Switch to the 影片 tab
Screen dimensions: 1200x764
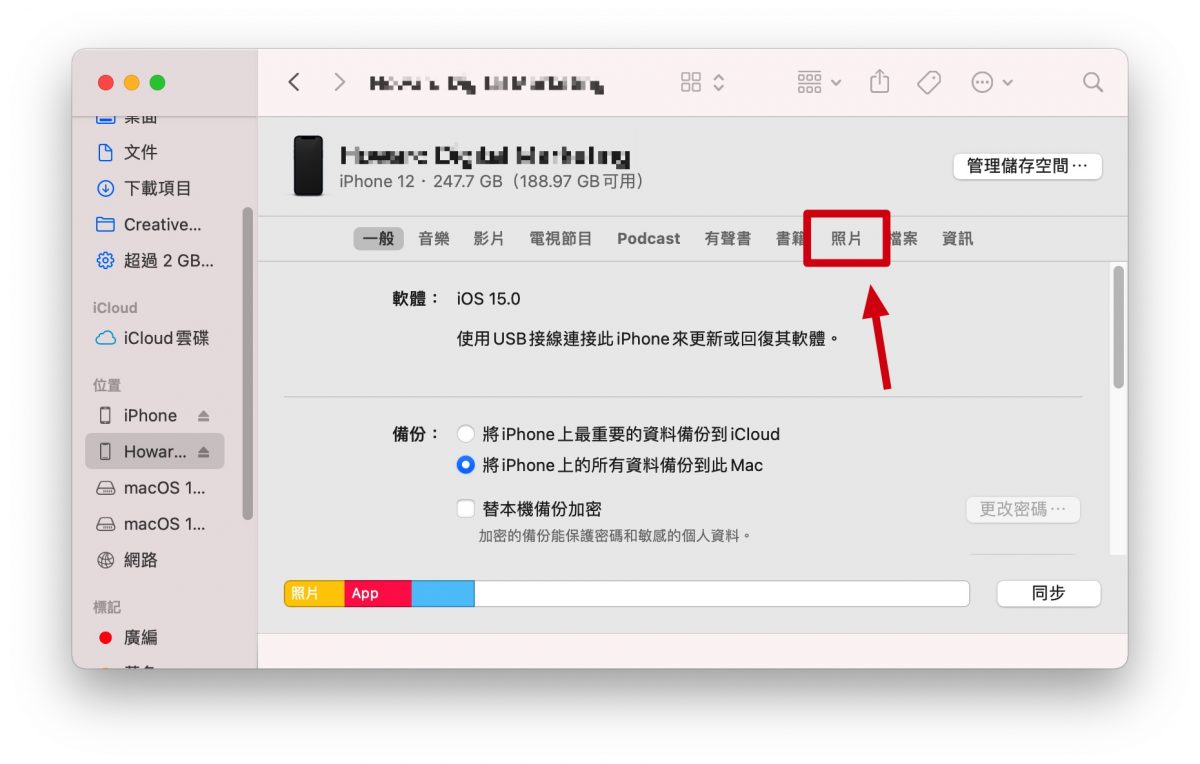[489, 238]
